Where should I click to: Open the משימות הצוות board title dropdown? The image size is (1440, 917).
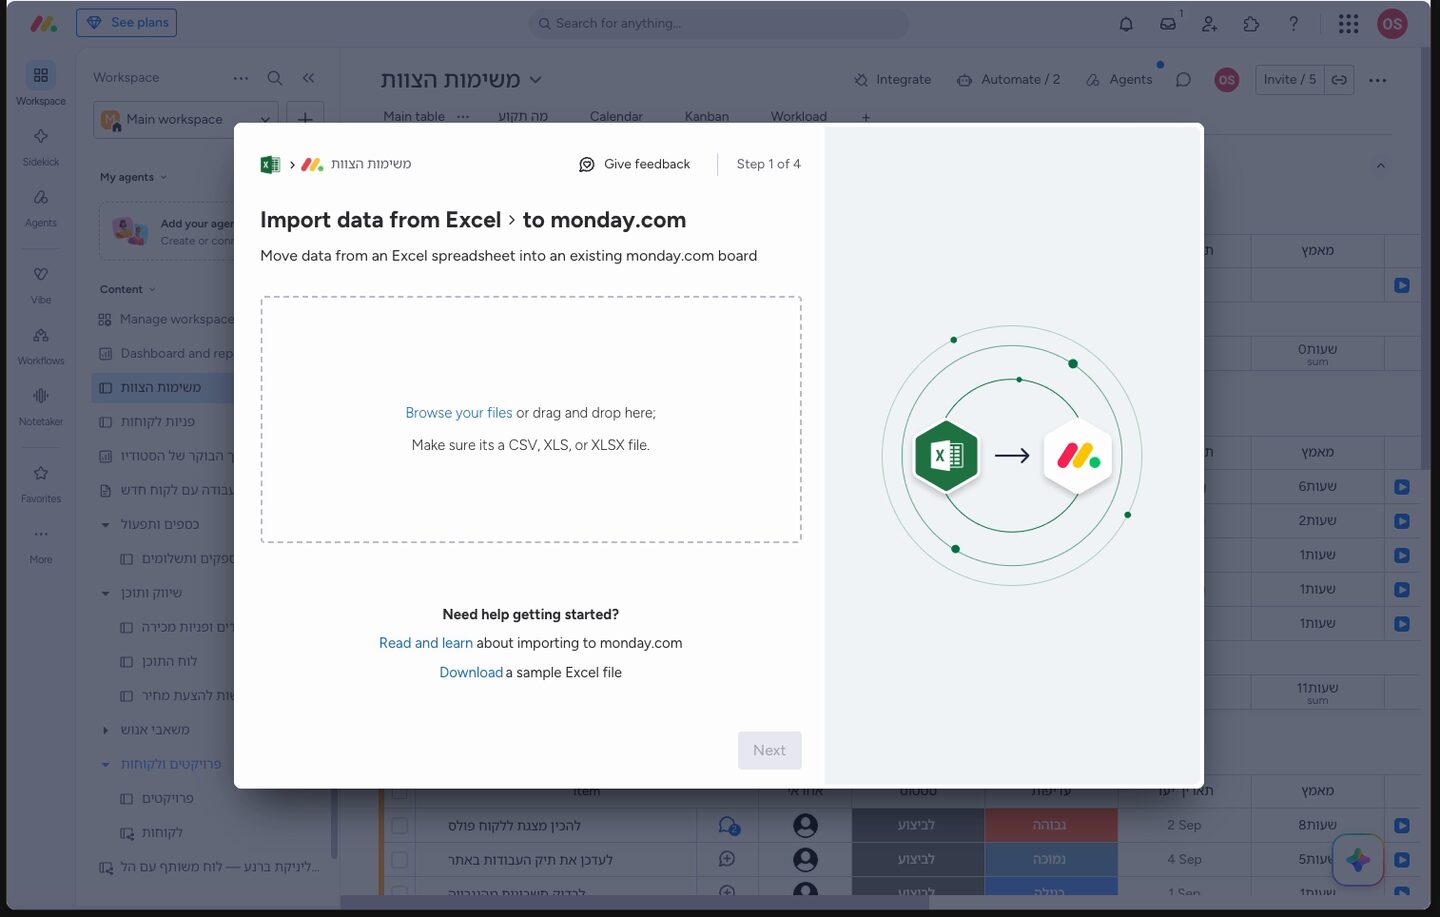click(535, 80)
